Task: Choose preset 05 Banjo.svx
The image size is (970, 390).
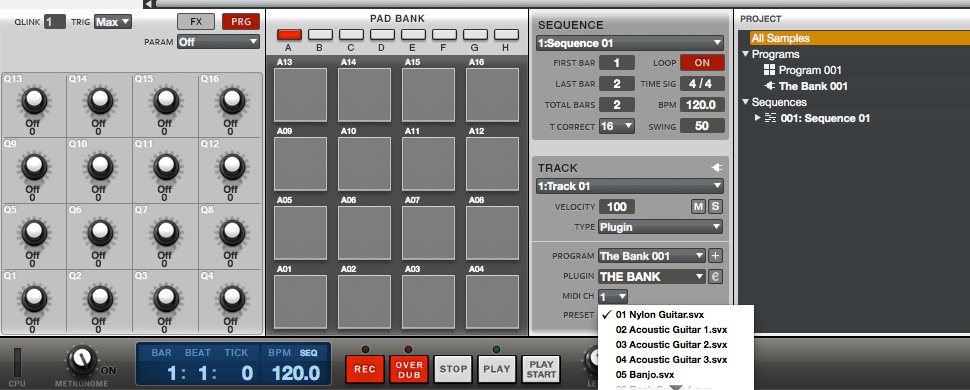Action: click(x=676, y=375)
